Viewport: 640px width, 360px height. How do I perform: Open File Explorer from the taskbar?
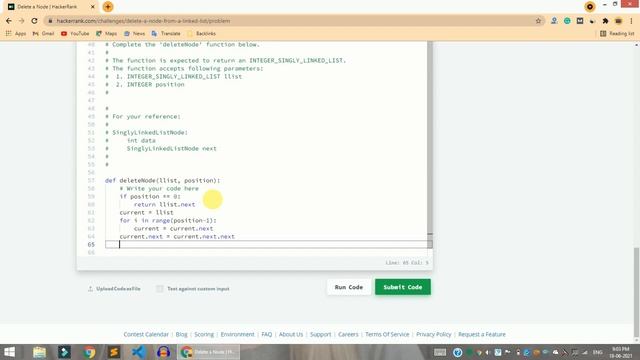[39, 352]
